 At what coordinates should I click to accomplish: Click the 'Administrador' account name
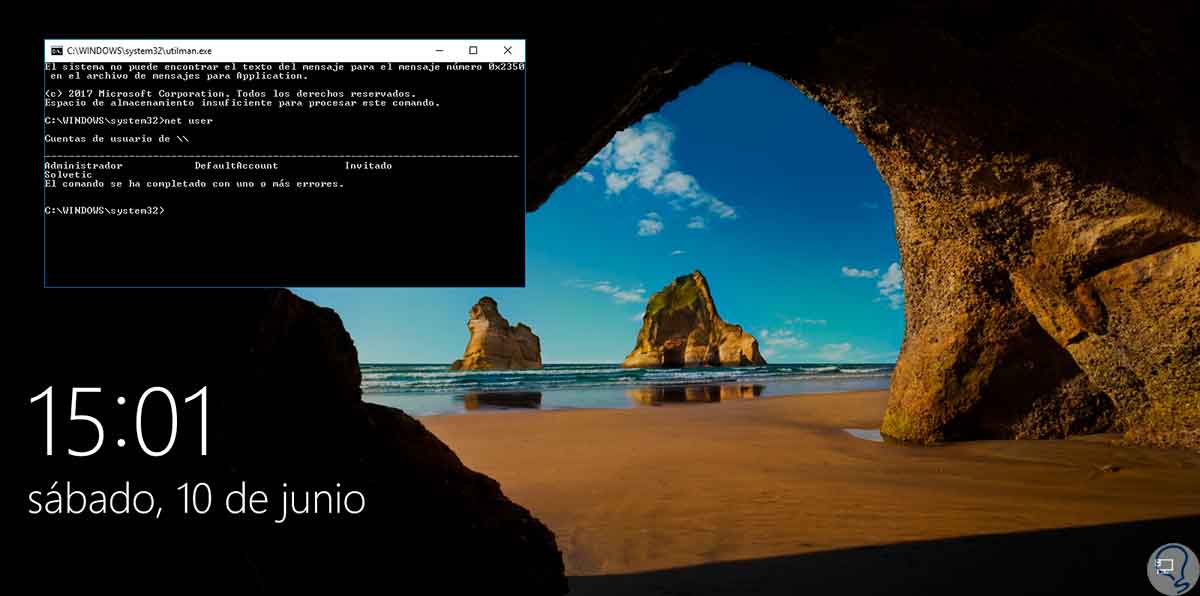[84, 165]
